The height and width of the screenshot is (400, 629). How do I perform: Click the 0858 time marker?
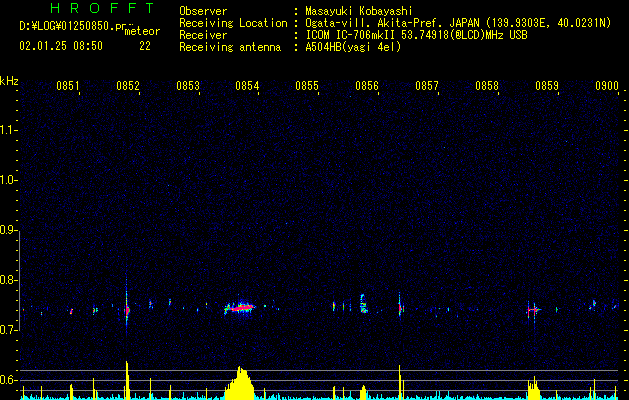(487, 86)
